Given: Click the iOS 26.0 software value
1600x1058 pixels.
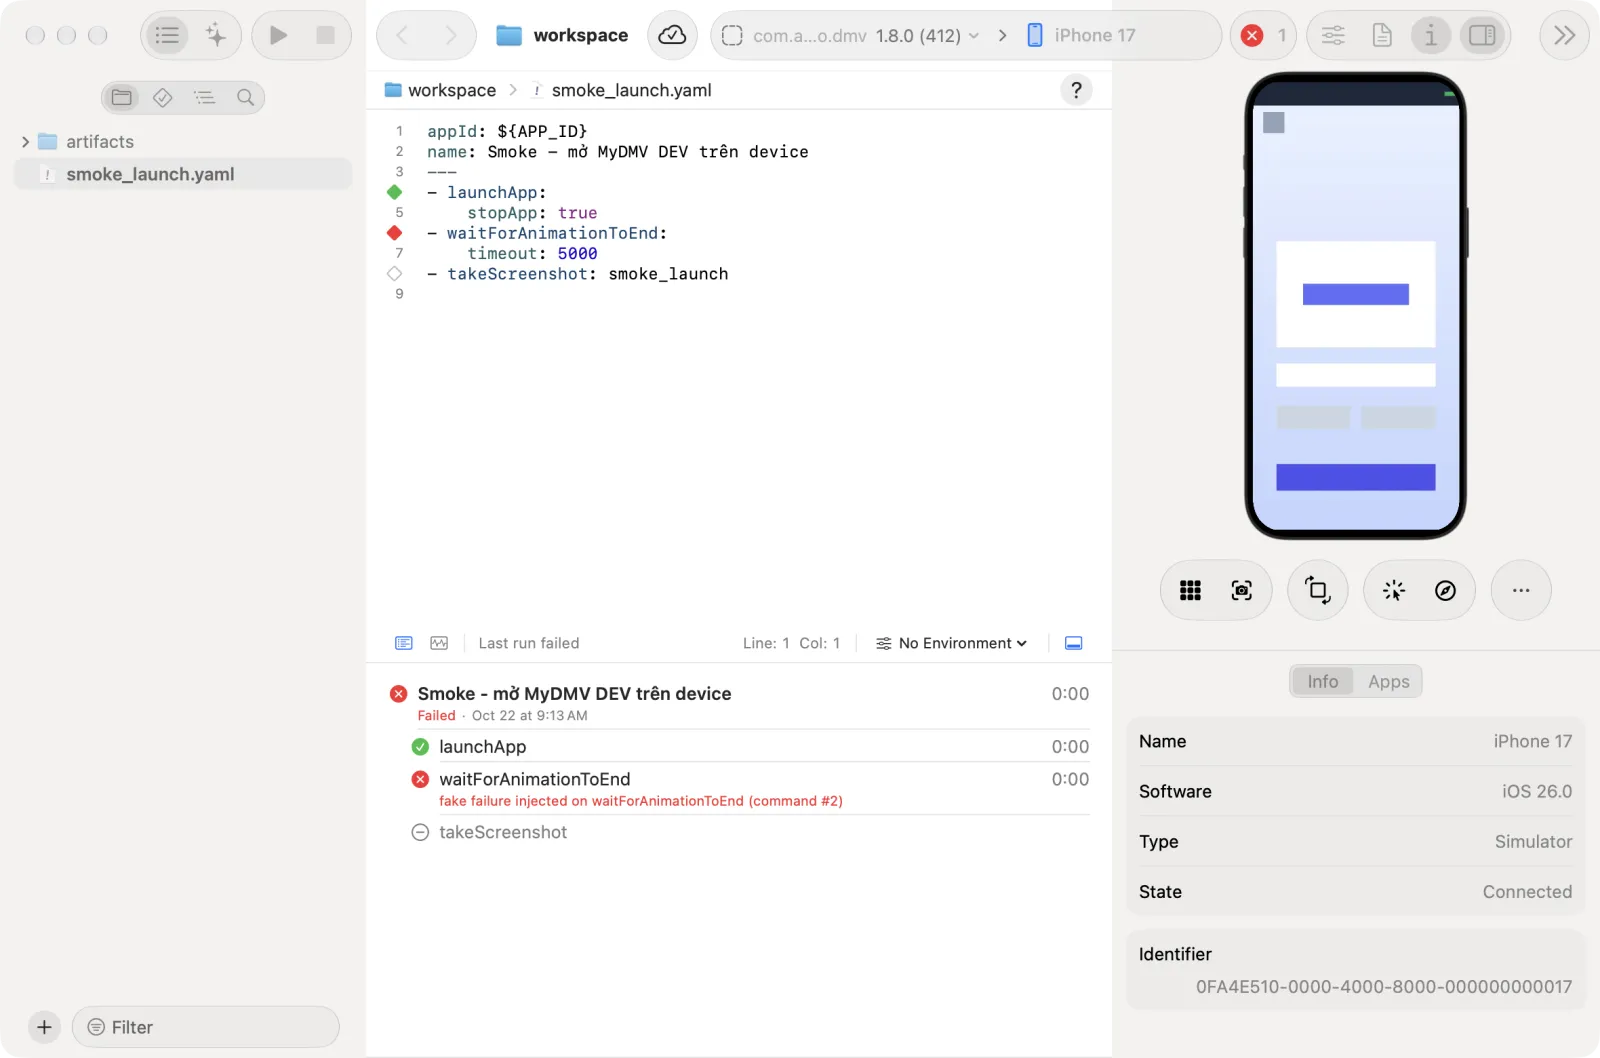Looking at the screenshot, I should tap(1537, 791).
